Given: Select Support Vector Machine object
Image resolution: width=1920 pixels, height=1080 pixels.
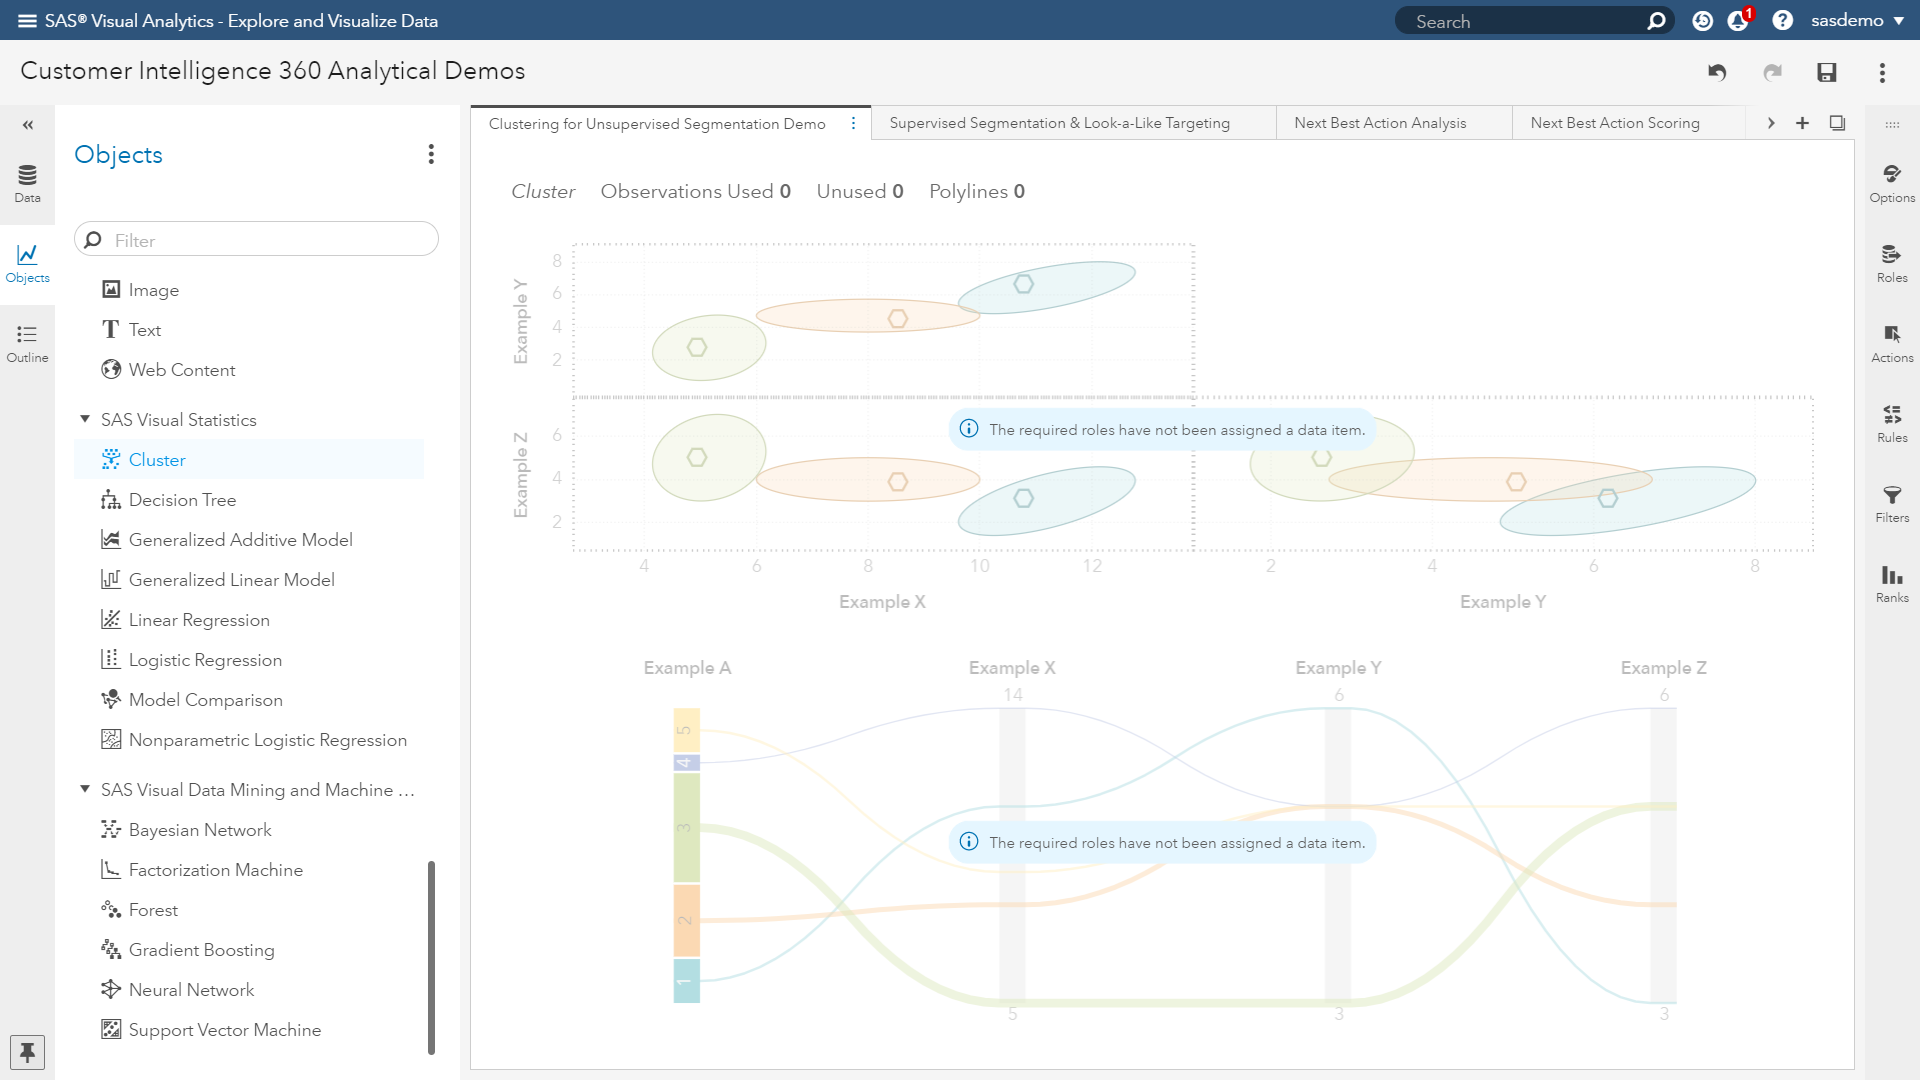Looking at the screenshot, I should pyautogui.click(x=225, y=1030).
